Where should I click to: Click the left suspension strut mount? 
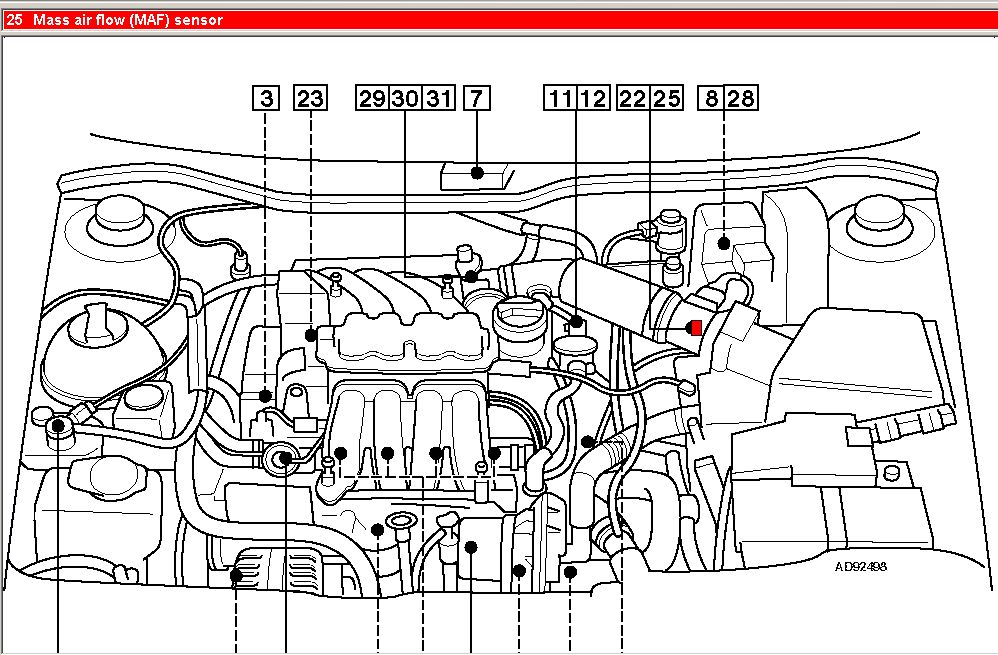[117, 216]
